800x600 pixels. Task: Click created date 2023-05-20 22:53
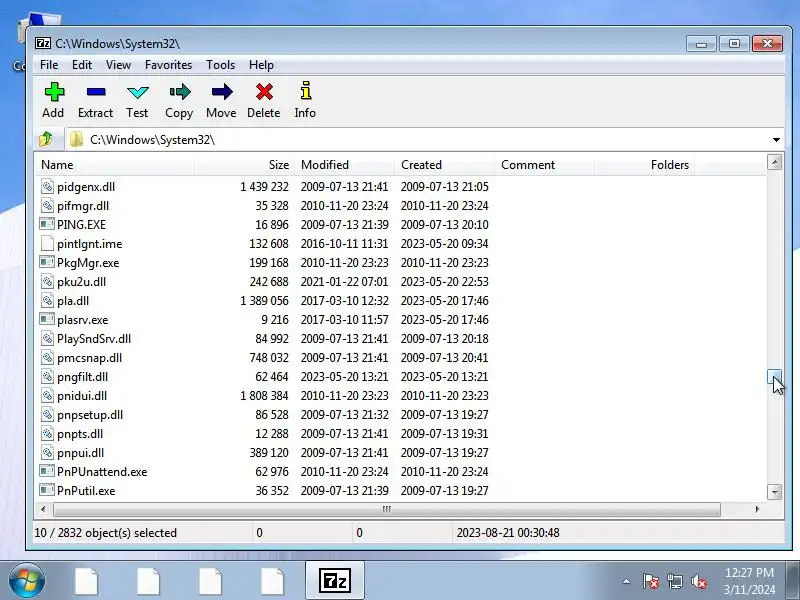pyautogui.click(x=444, y=282)
